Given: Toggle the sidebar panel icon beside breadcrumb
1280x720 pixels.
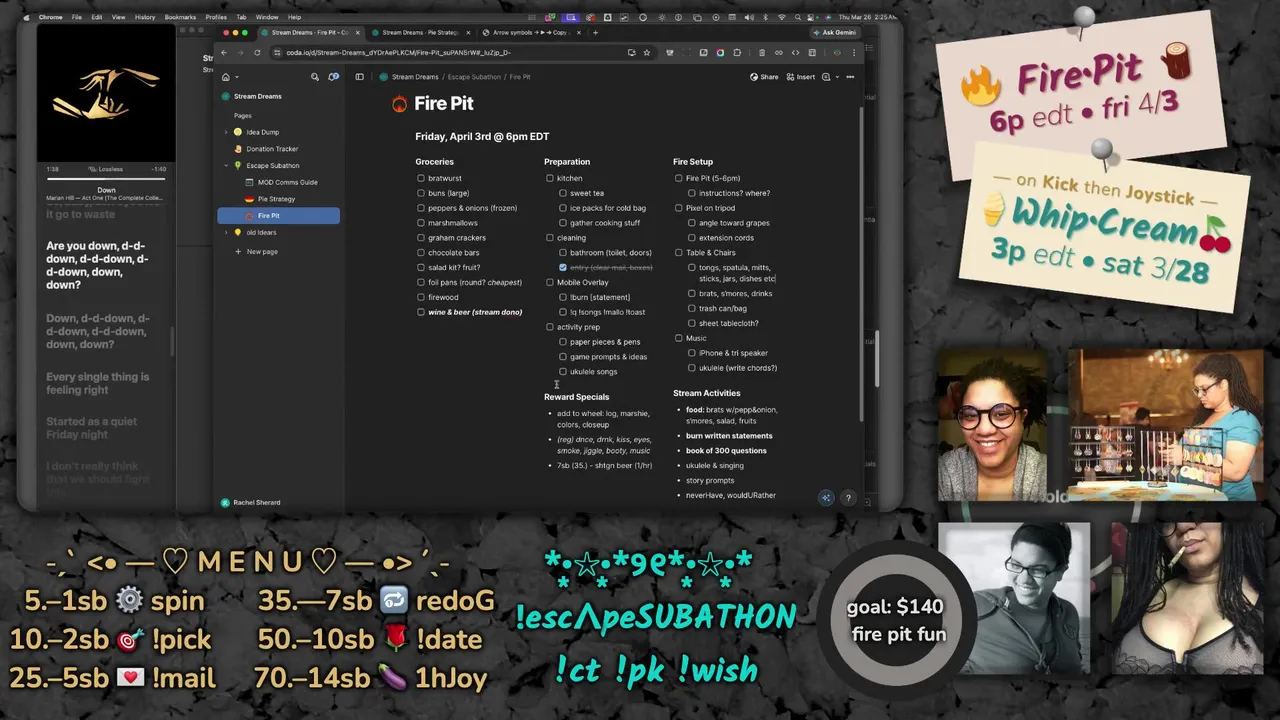Looking at the screenshot, I should coord(360,77).
